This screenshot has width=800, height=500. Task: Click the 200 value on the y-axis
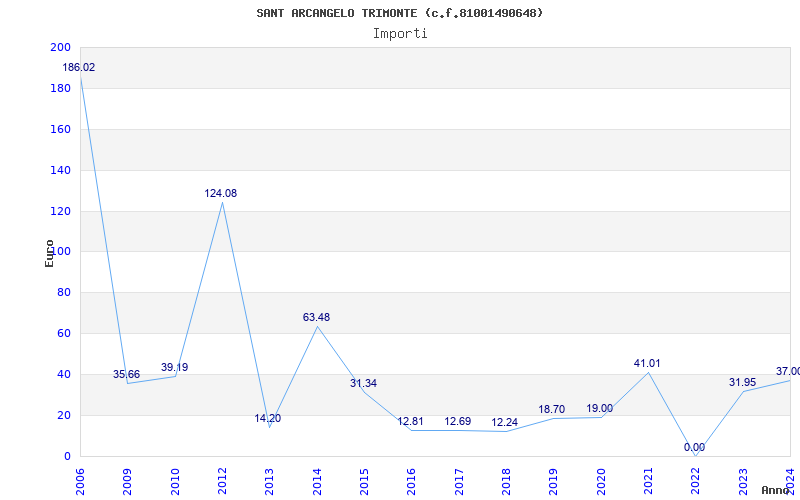[x=60, y=48]
